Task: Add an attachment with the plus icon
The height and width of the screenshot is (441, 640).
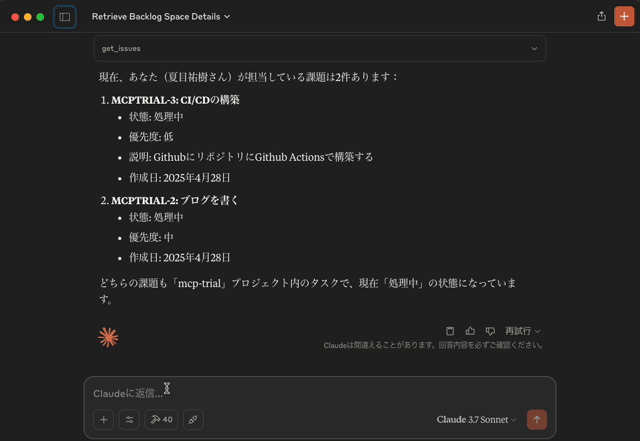Action: point(103,419)
